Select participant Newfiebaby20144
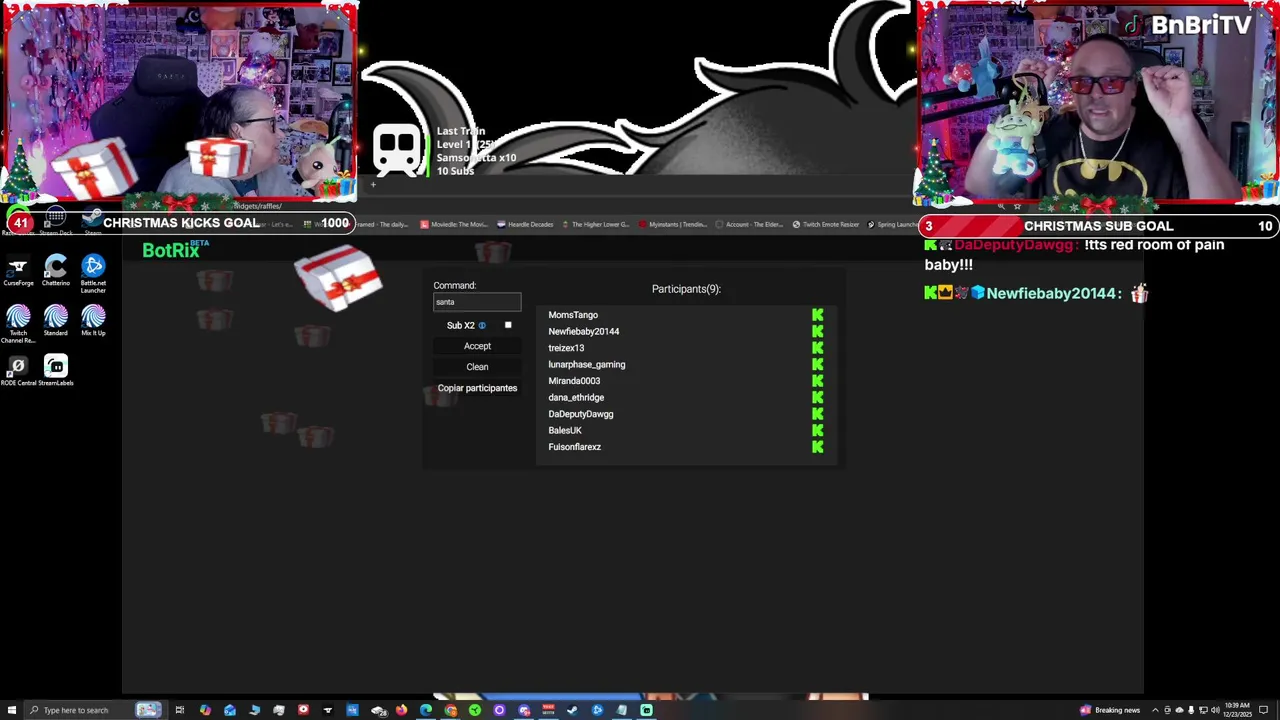The height and width of the screenshot is (720, 1280). click(584, 331)
